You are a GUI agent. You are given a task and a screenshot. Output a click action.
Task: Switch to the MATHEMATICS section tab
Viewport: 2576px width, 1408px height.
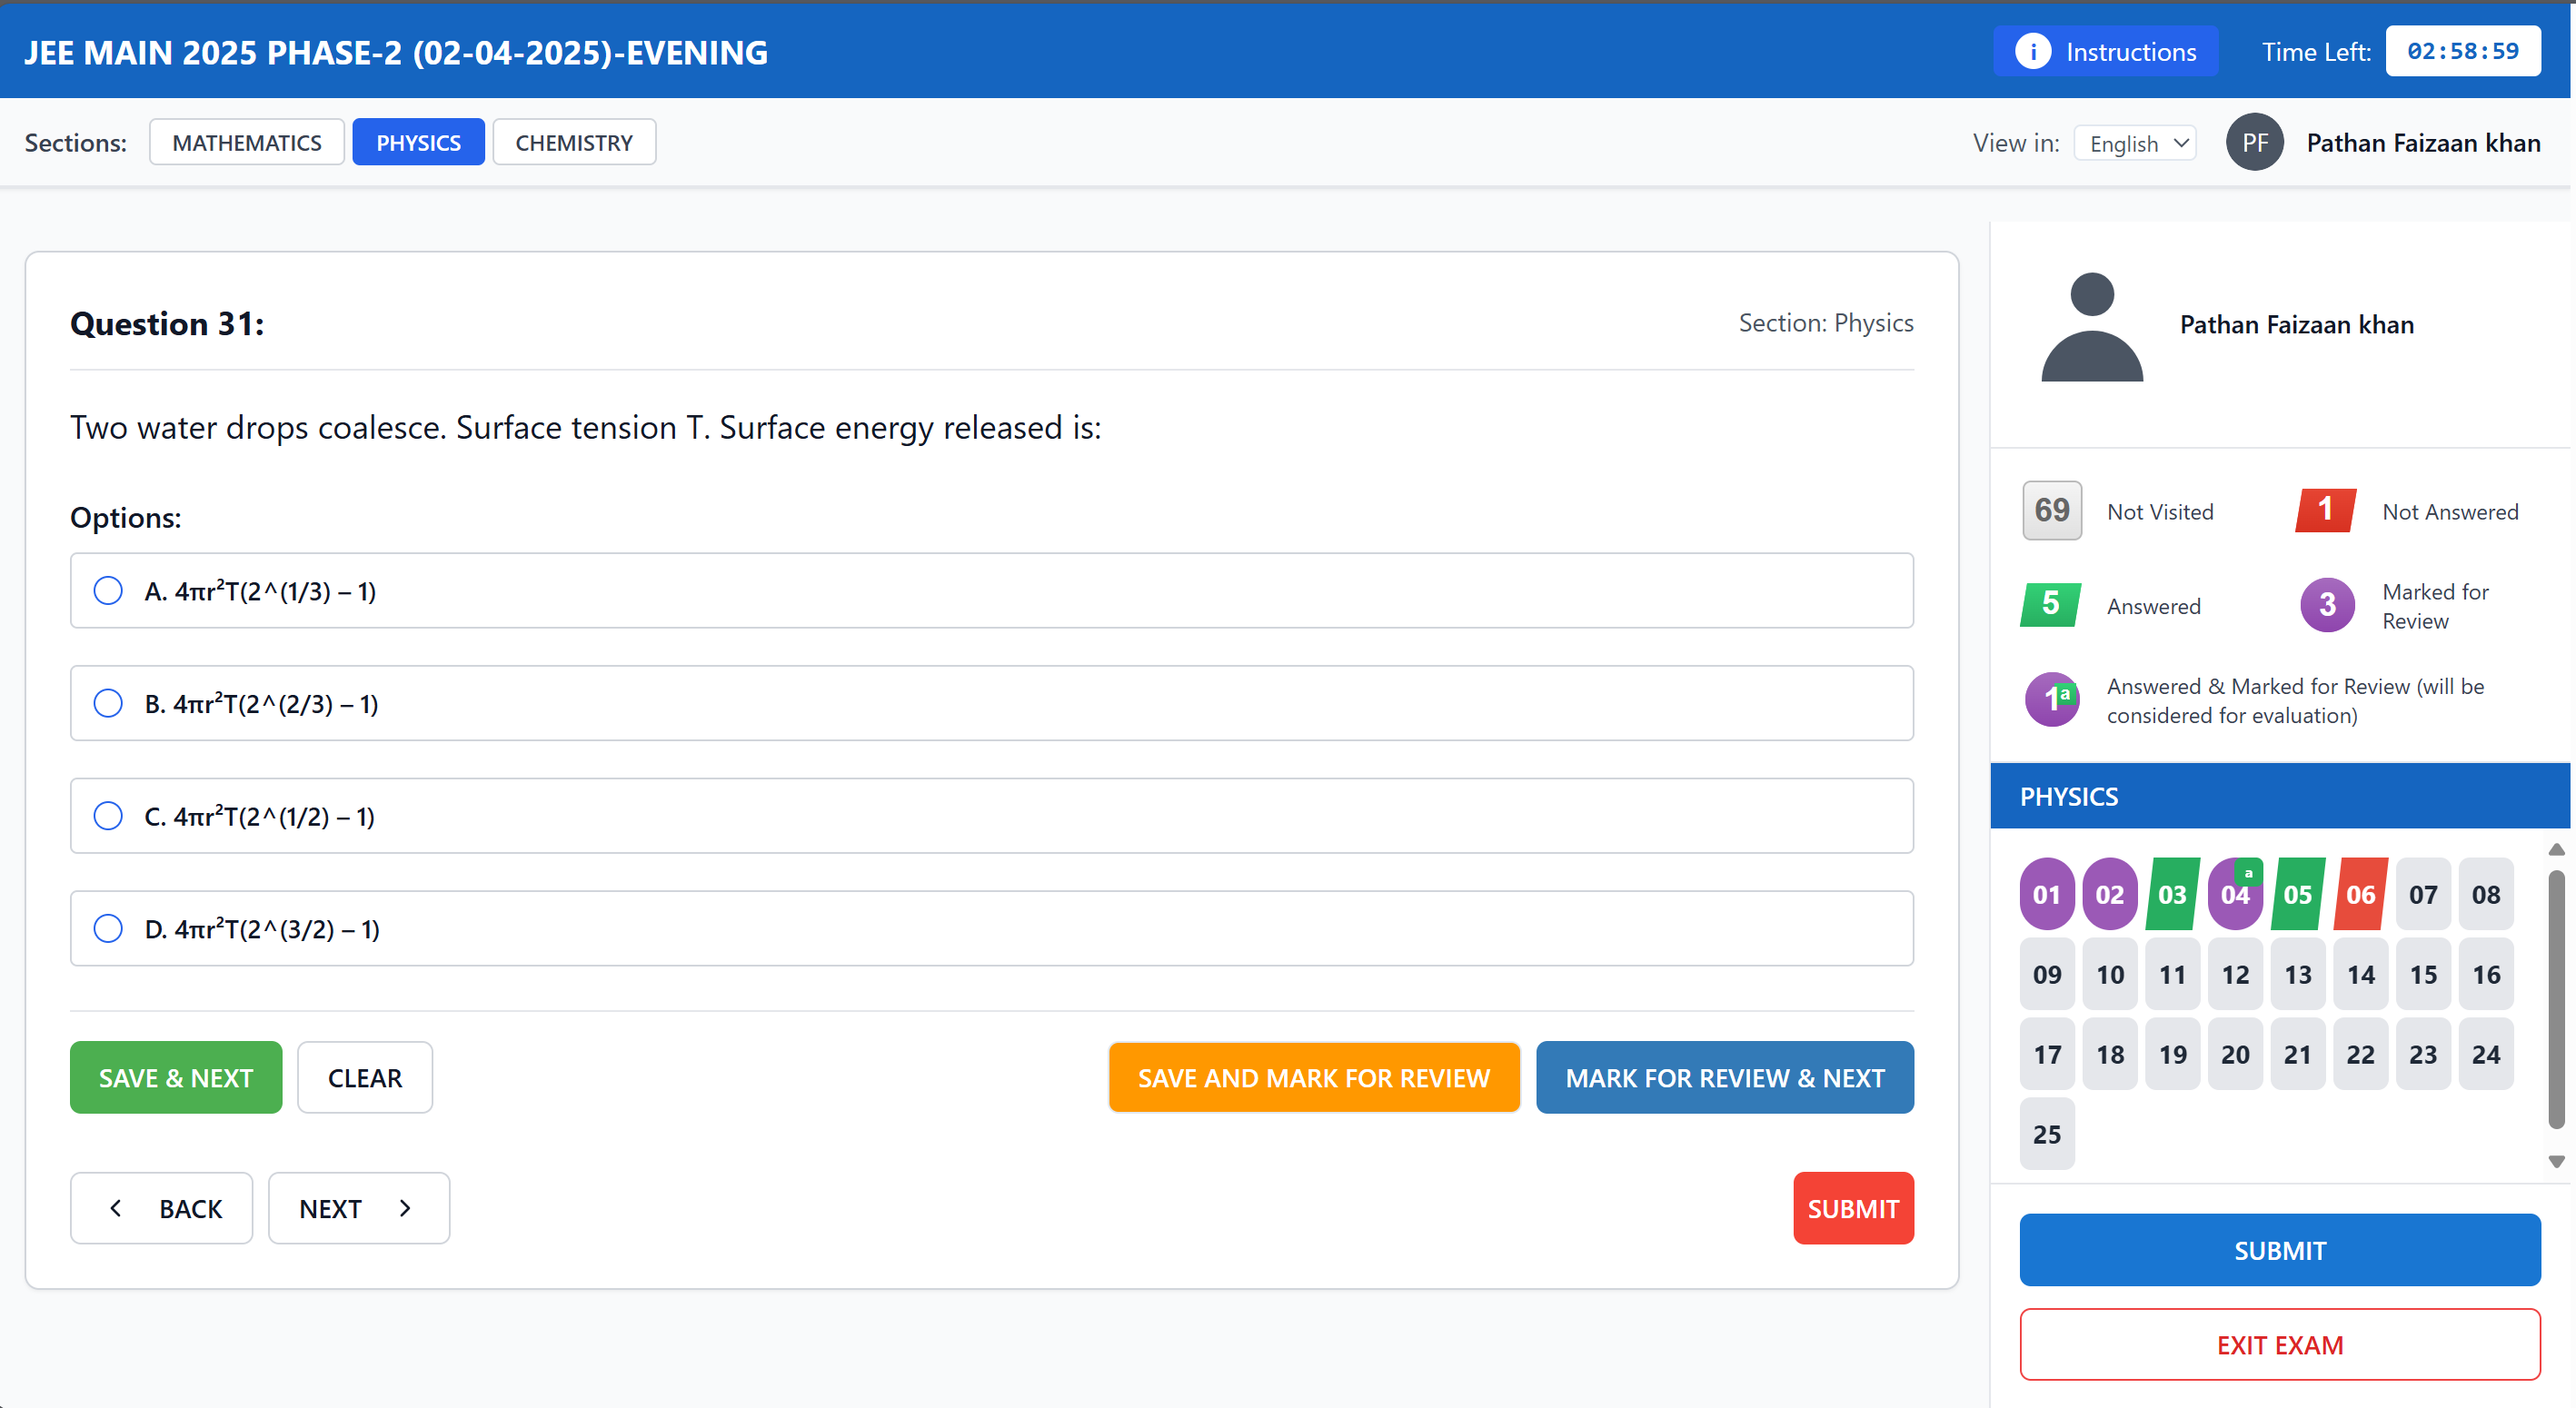point(246,142)
